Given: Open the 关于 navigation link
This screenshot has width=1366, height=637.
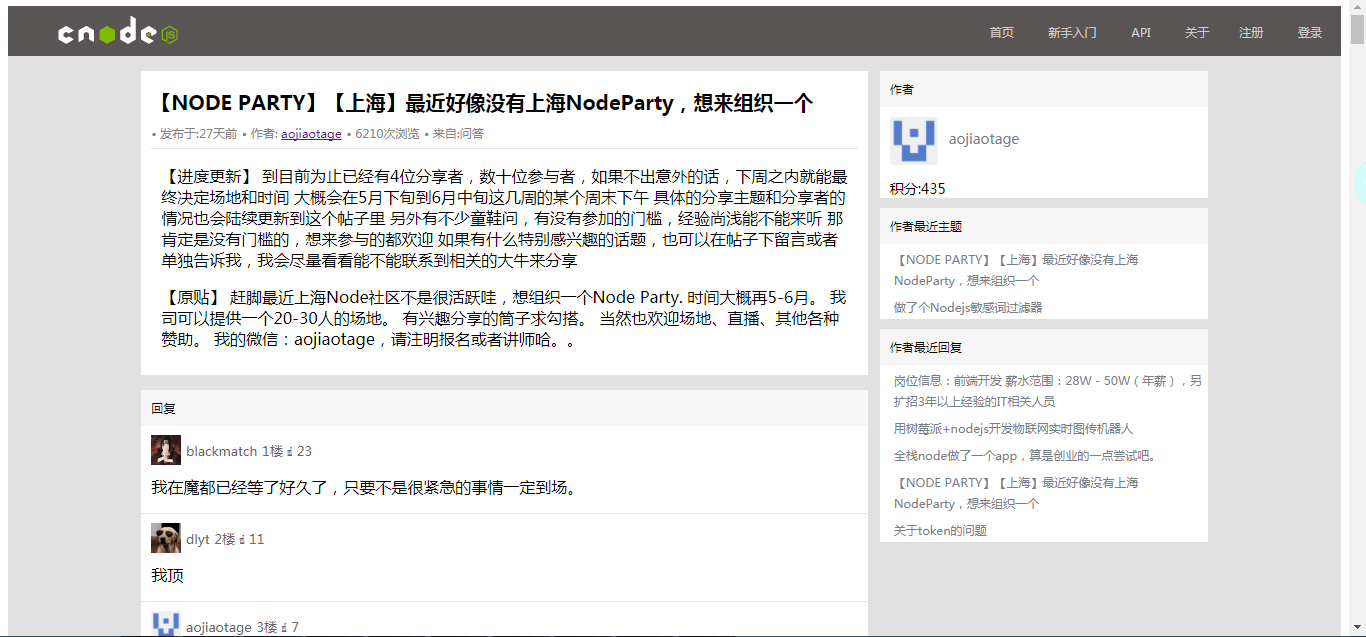Looking at the screenshot, I should [x=1197, y=32].
